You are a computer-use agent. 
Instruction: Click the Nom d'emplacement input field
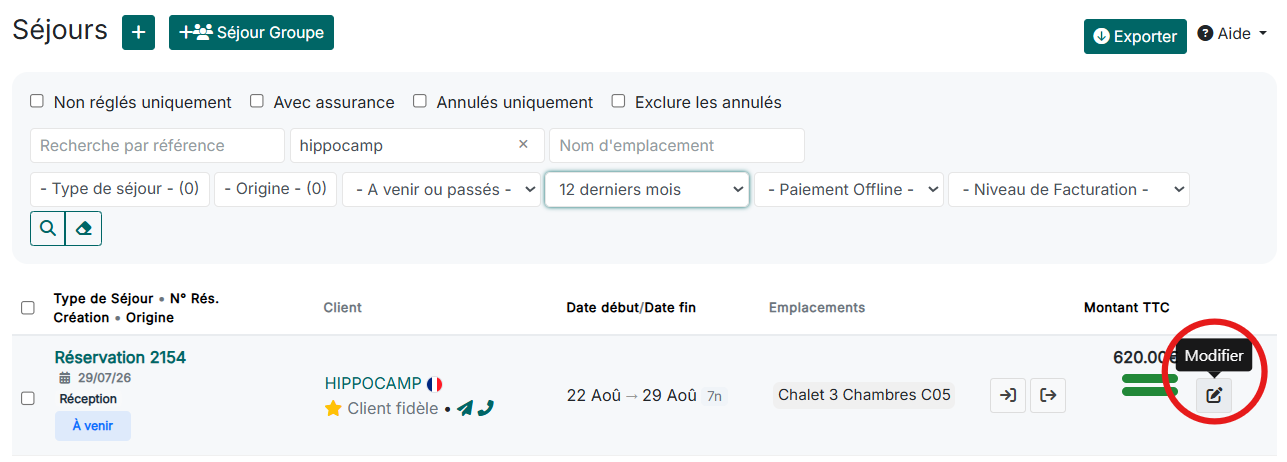(677, 145)
